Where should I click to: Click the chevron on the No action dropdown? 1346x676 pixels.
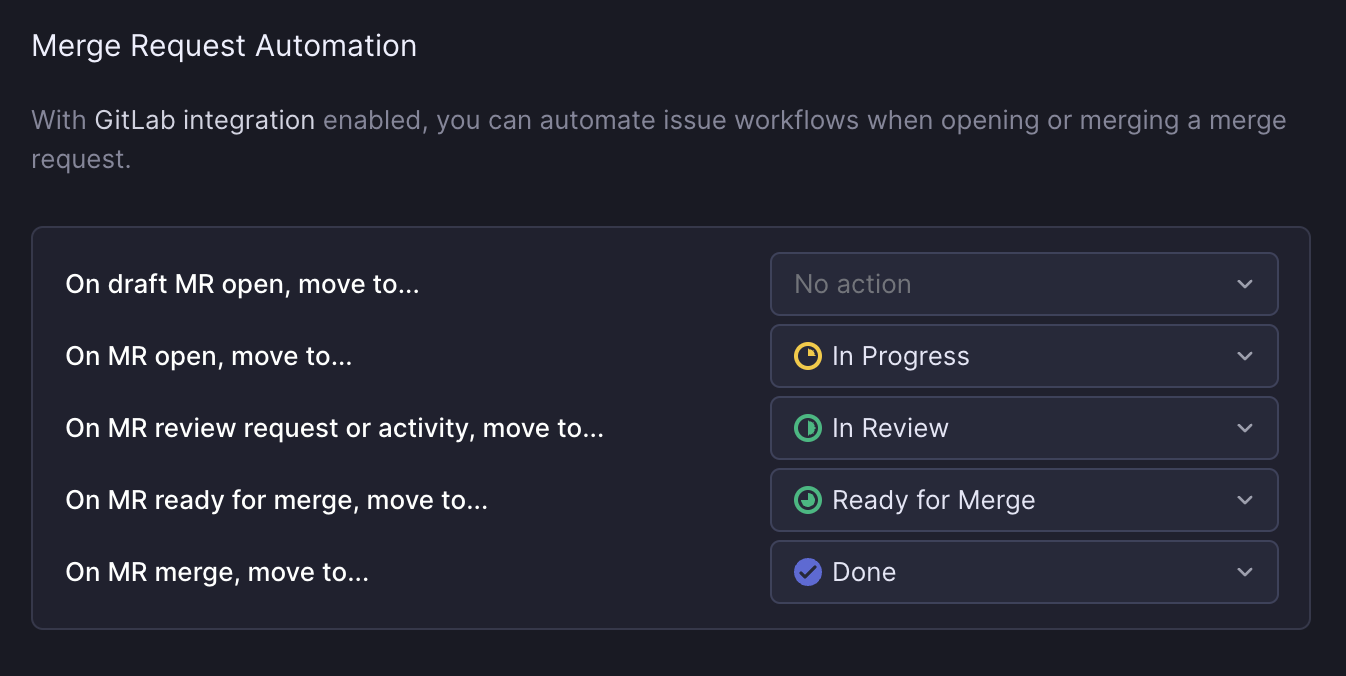click(x=1245, y=284)
